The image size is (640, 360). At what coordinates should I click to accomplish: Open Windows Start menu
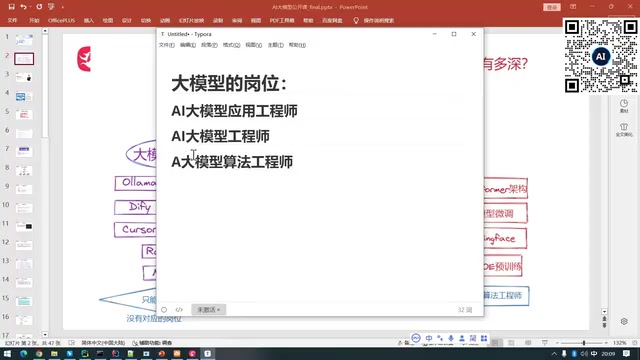tap(7, 353)
